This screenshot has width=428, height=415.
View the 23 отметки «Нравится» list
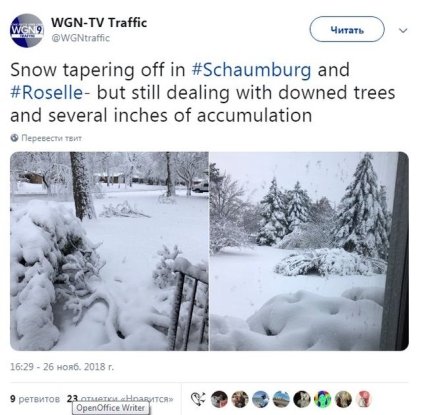click(x=120, y=399)
